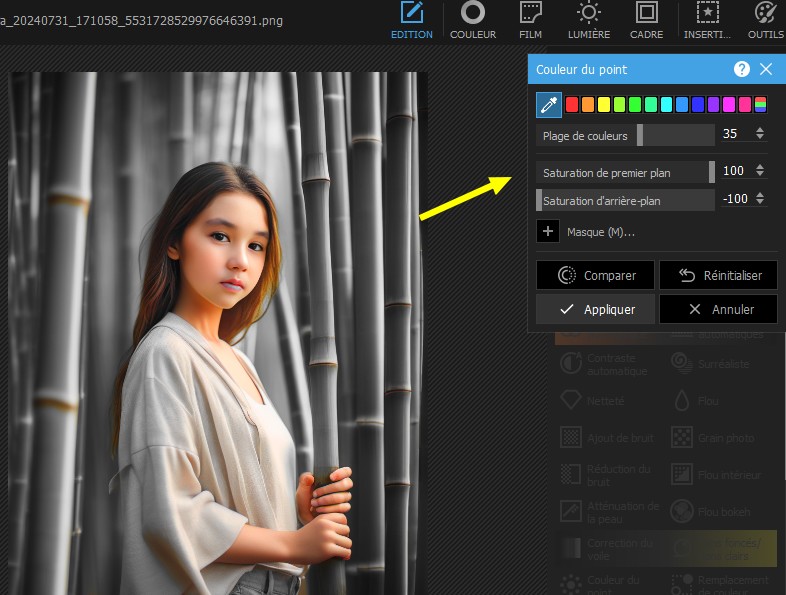The image size is (786, 595).
Task: Select the Atténuation de la peau filter
Action: coord(610,512)
